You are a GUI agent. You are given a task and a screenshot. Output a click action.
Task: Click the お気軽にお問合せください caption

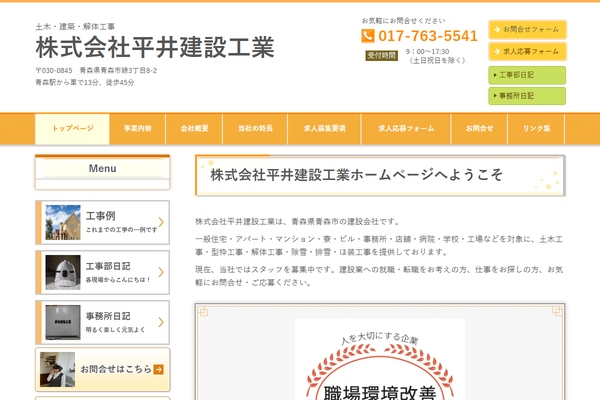coord(403,21)
